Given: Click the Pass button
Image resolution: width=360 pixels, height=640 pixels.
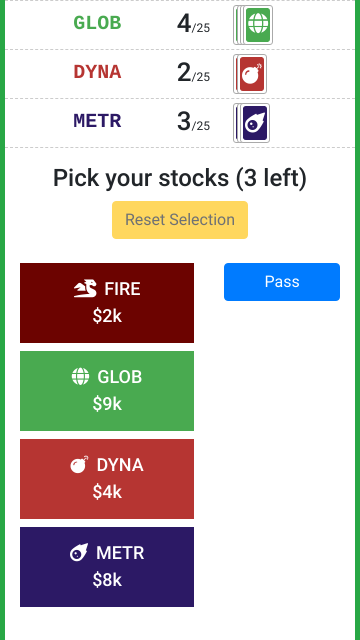Looking at the screenshot, I should [282, 282].
